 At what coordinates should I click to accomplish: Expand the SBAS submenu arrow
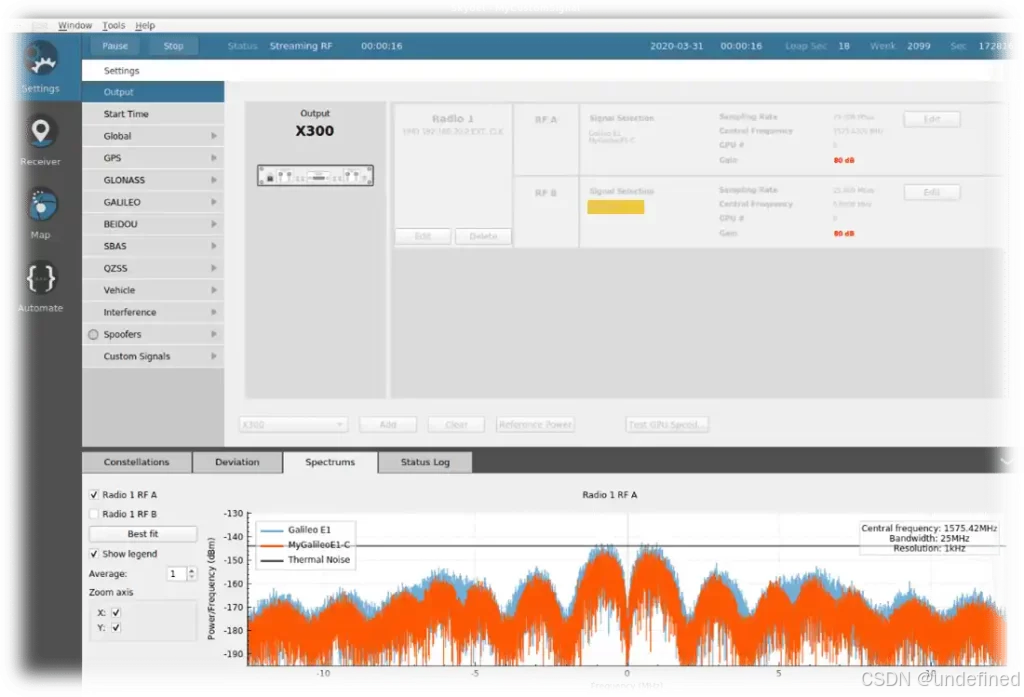pyautogui.click(x=214, y=246)
